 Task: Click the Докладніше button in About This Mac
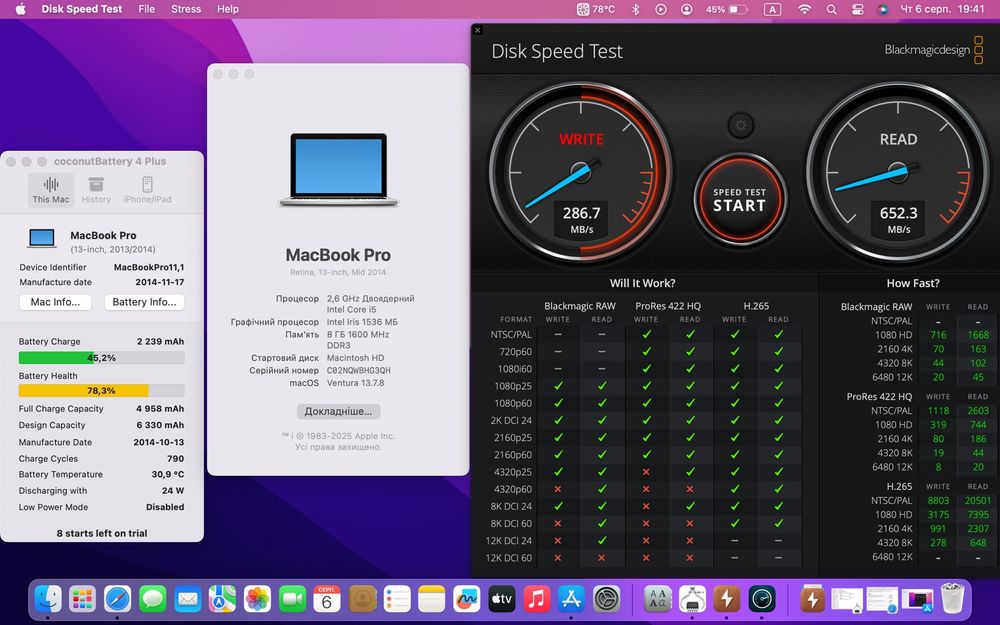pyautogui.click(x=338, y=411)
